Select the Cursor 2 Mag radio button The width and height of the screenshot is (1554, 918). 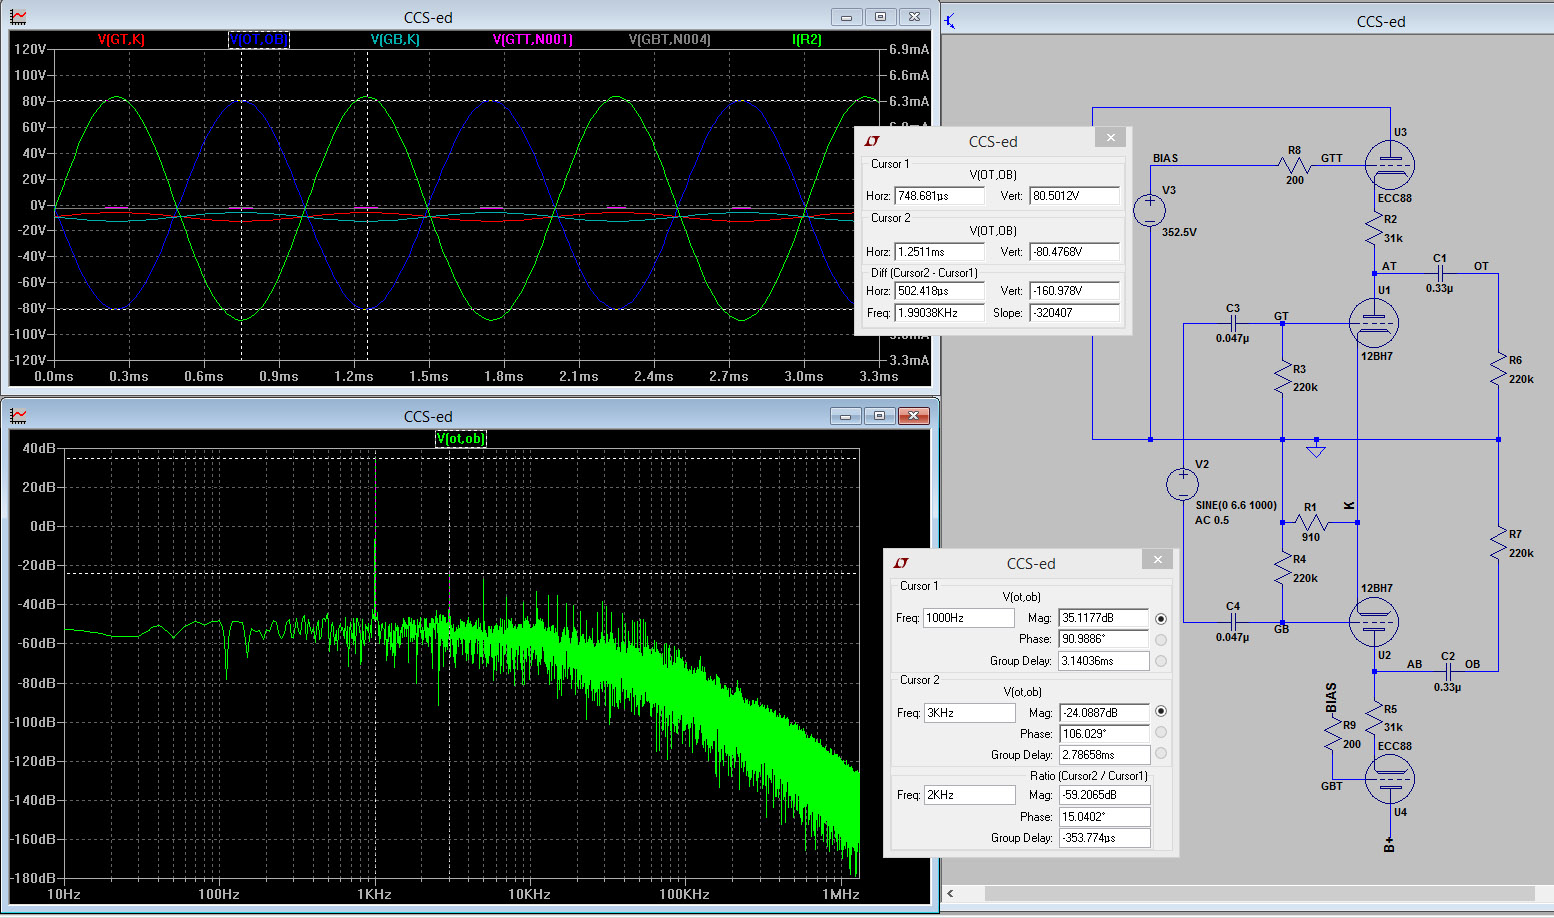pos(1161,712)
